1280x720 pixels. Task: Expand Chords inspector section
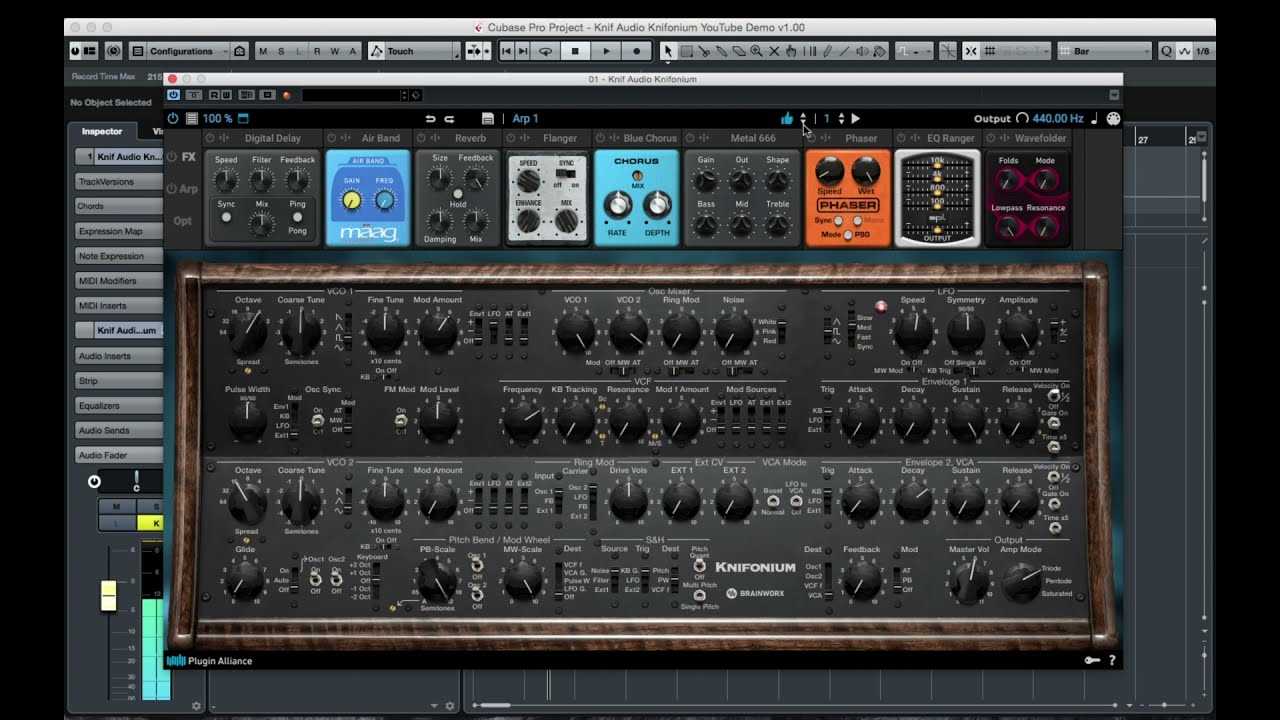click(119, 207)
